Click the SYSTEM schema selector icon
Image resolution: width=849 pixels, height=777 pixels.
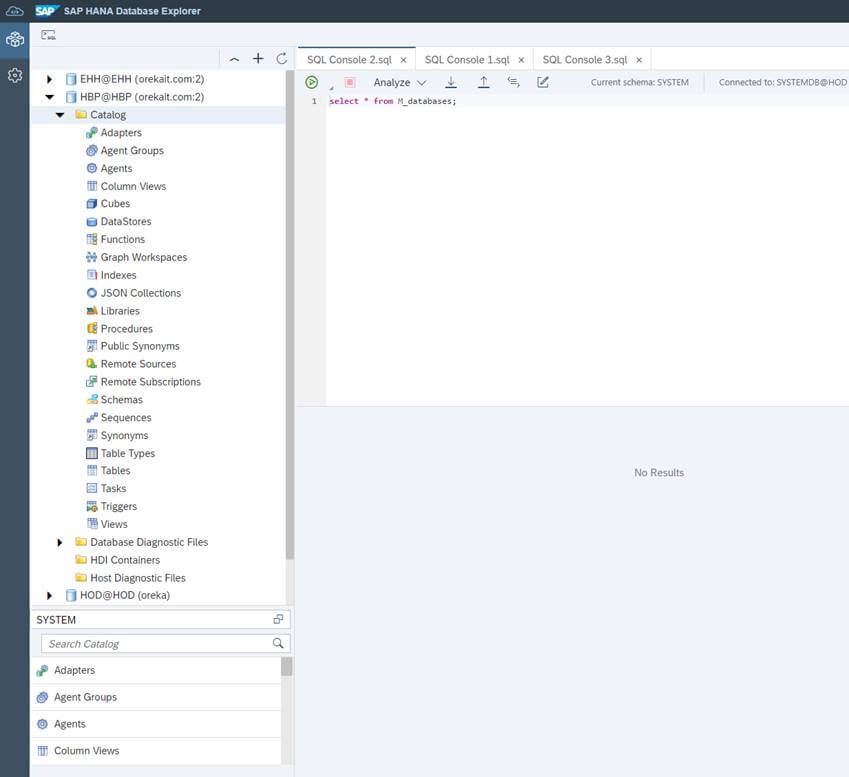tap(278, 619)
